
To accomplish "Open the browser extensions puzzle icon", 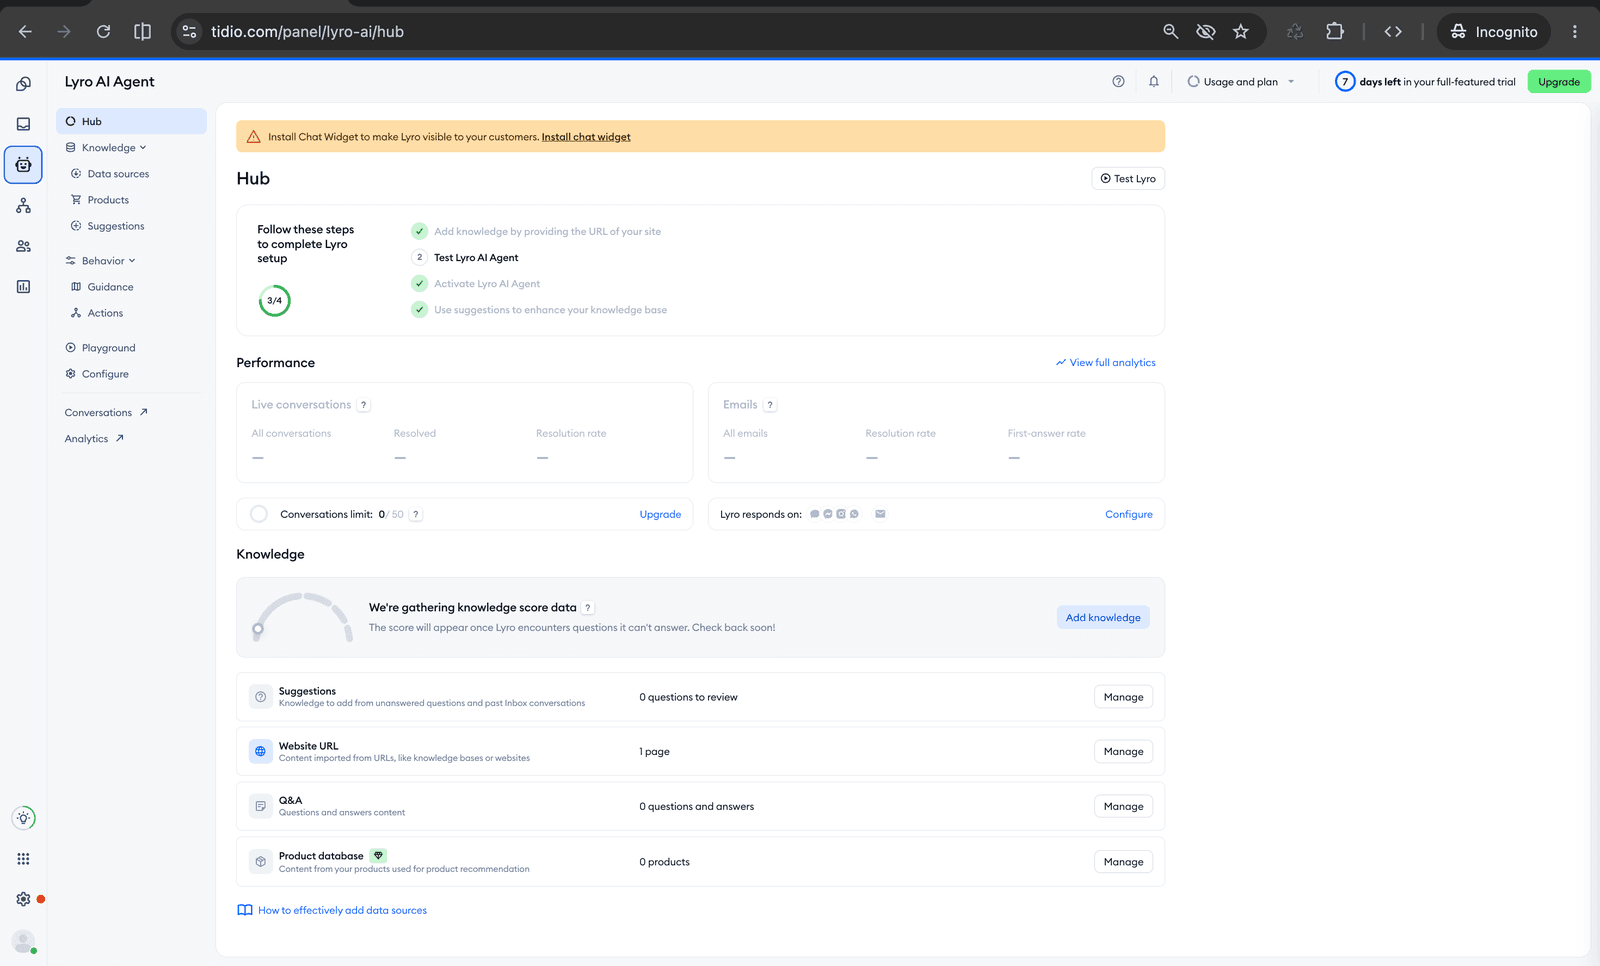I will [x=1335, y=32].
